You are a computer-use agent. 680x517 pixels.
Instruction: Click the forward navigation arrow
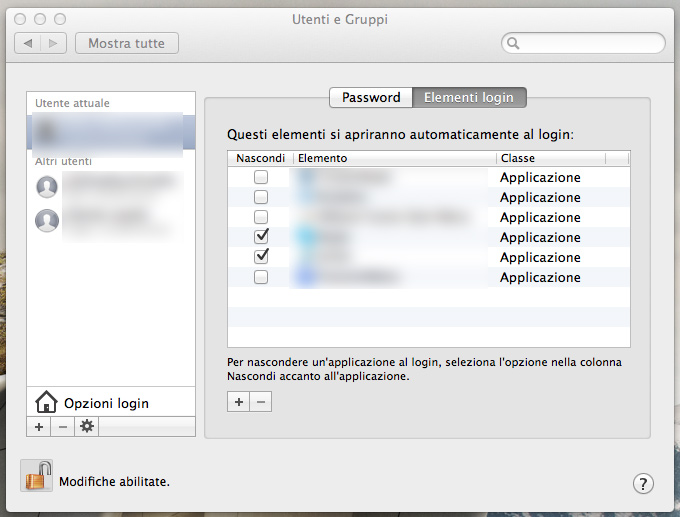[53, 43]
